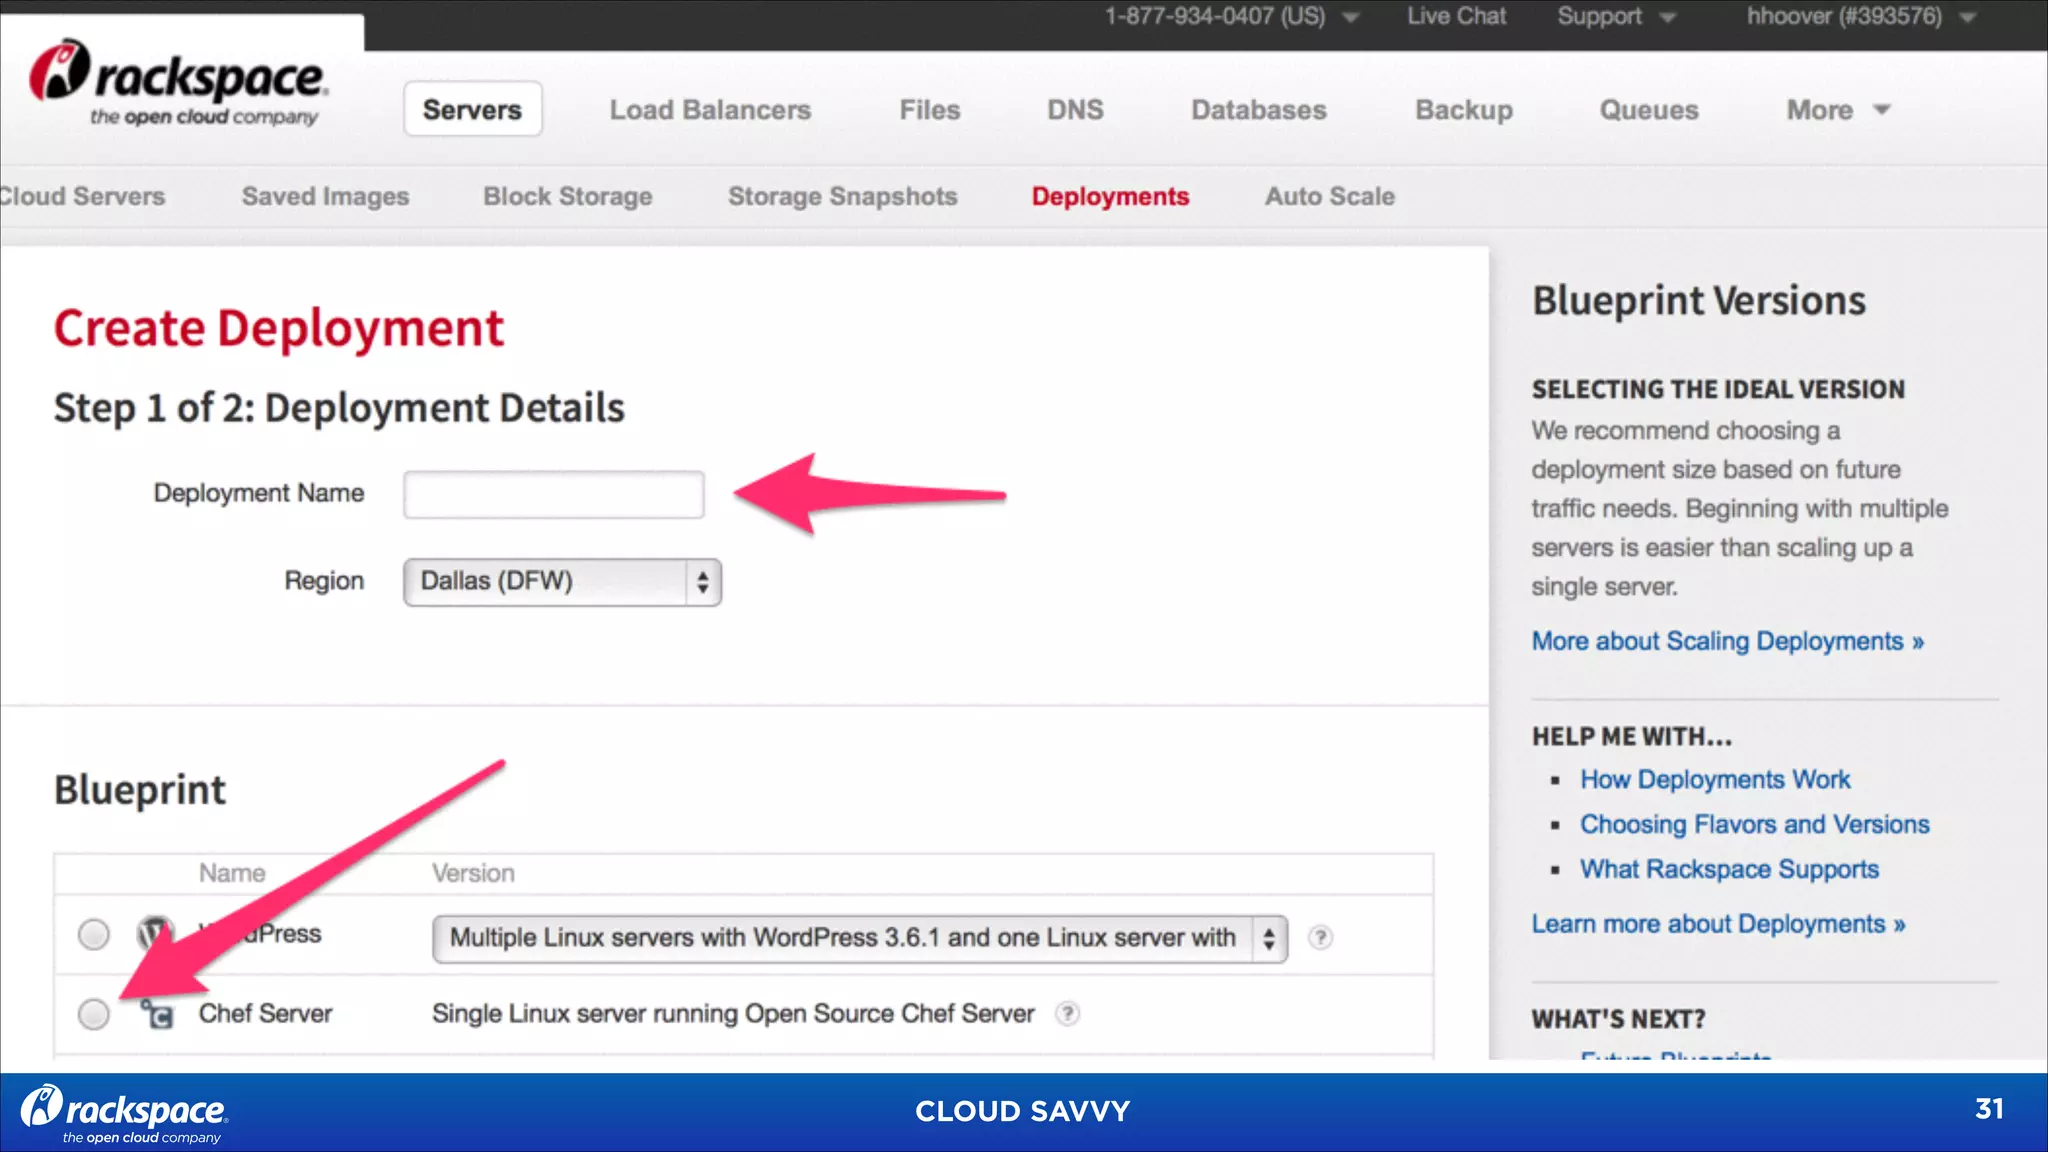Switch to the Load Balancers tab

pos(710,110)
